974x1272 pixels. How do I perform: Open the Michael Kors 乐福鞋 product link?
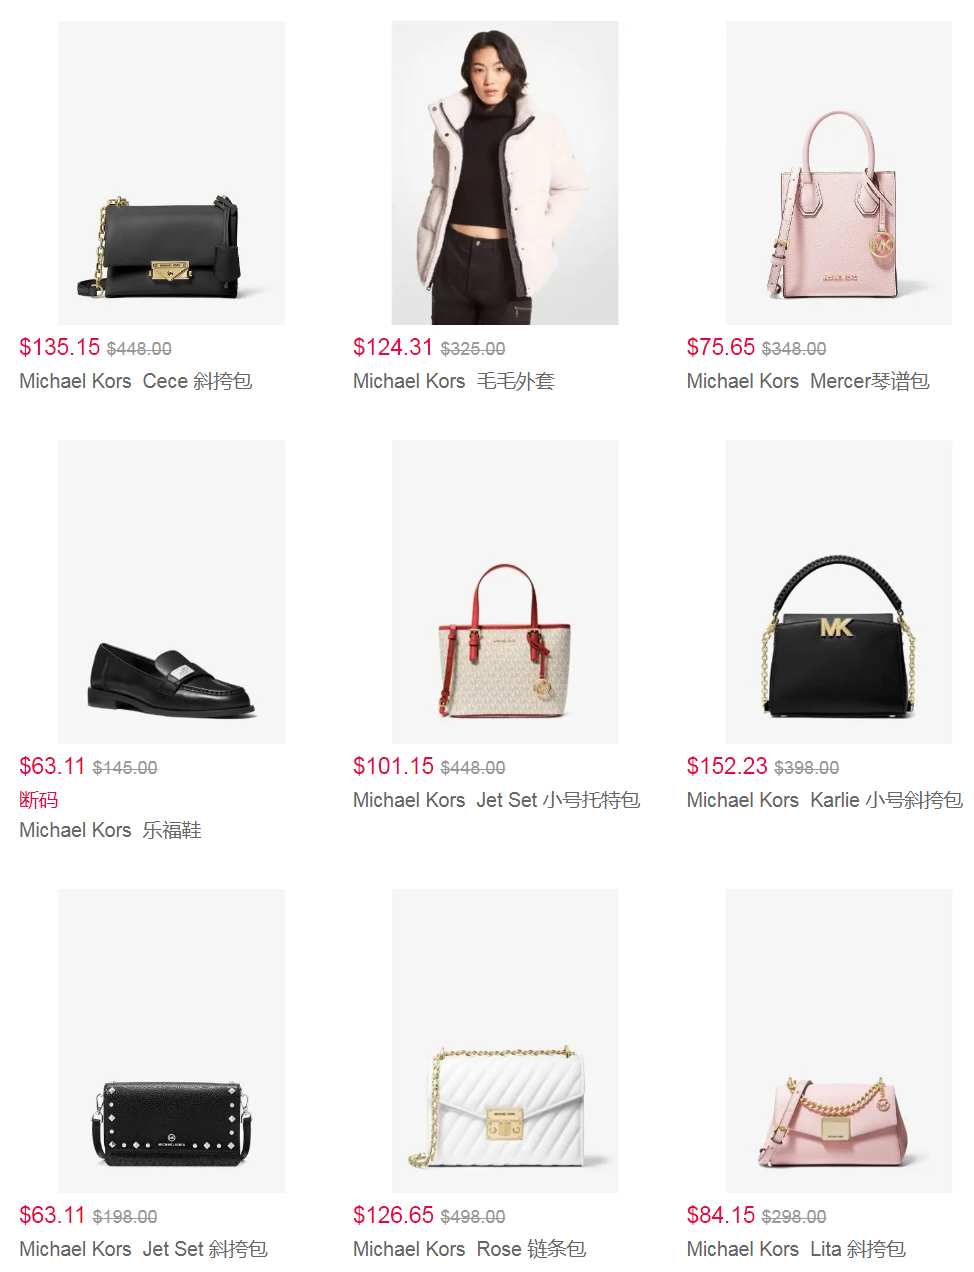click(111, 830)
